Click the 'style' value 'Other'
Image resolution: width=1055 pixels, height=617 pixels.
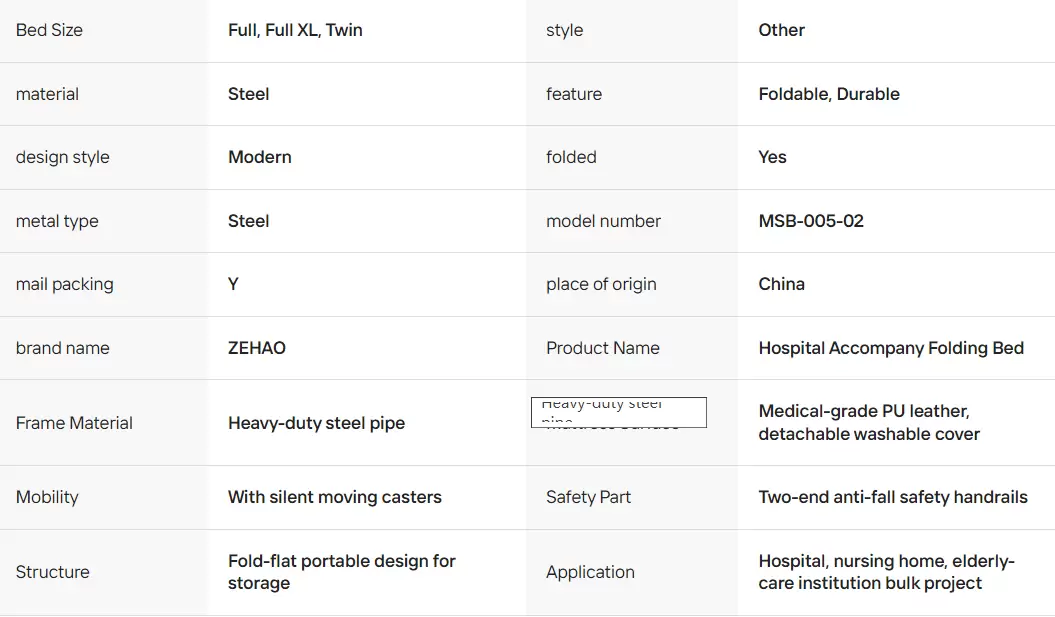781,30
